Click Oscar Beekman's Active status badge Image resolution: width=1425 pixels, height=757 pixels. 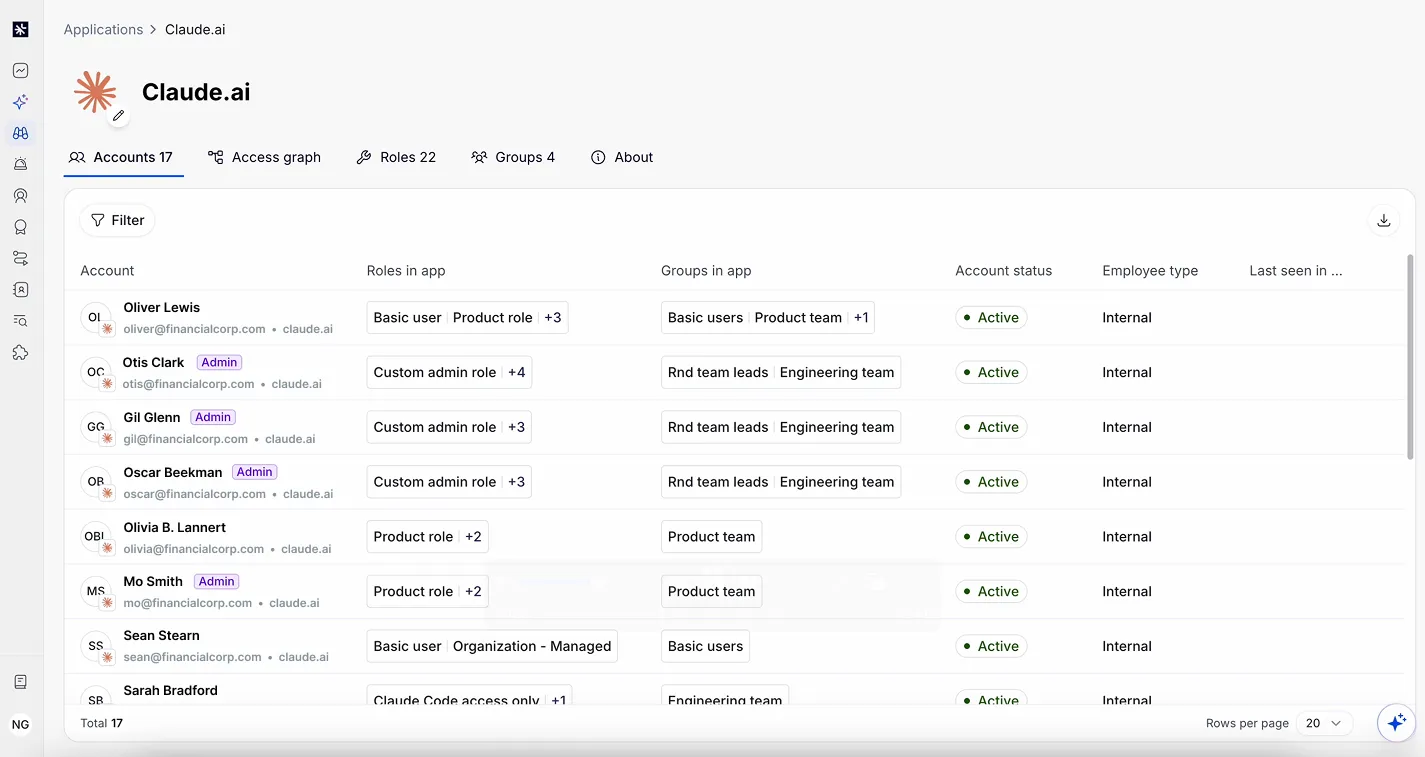coord(991,482)
